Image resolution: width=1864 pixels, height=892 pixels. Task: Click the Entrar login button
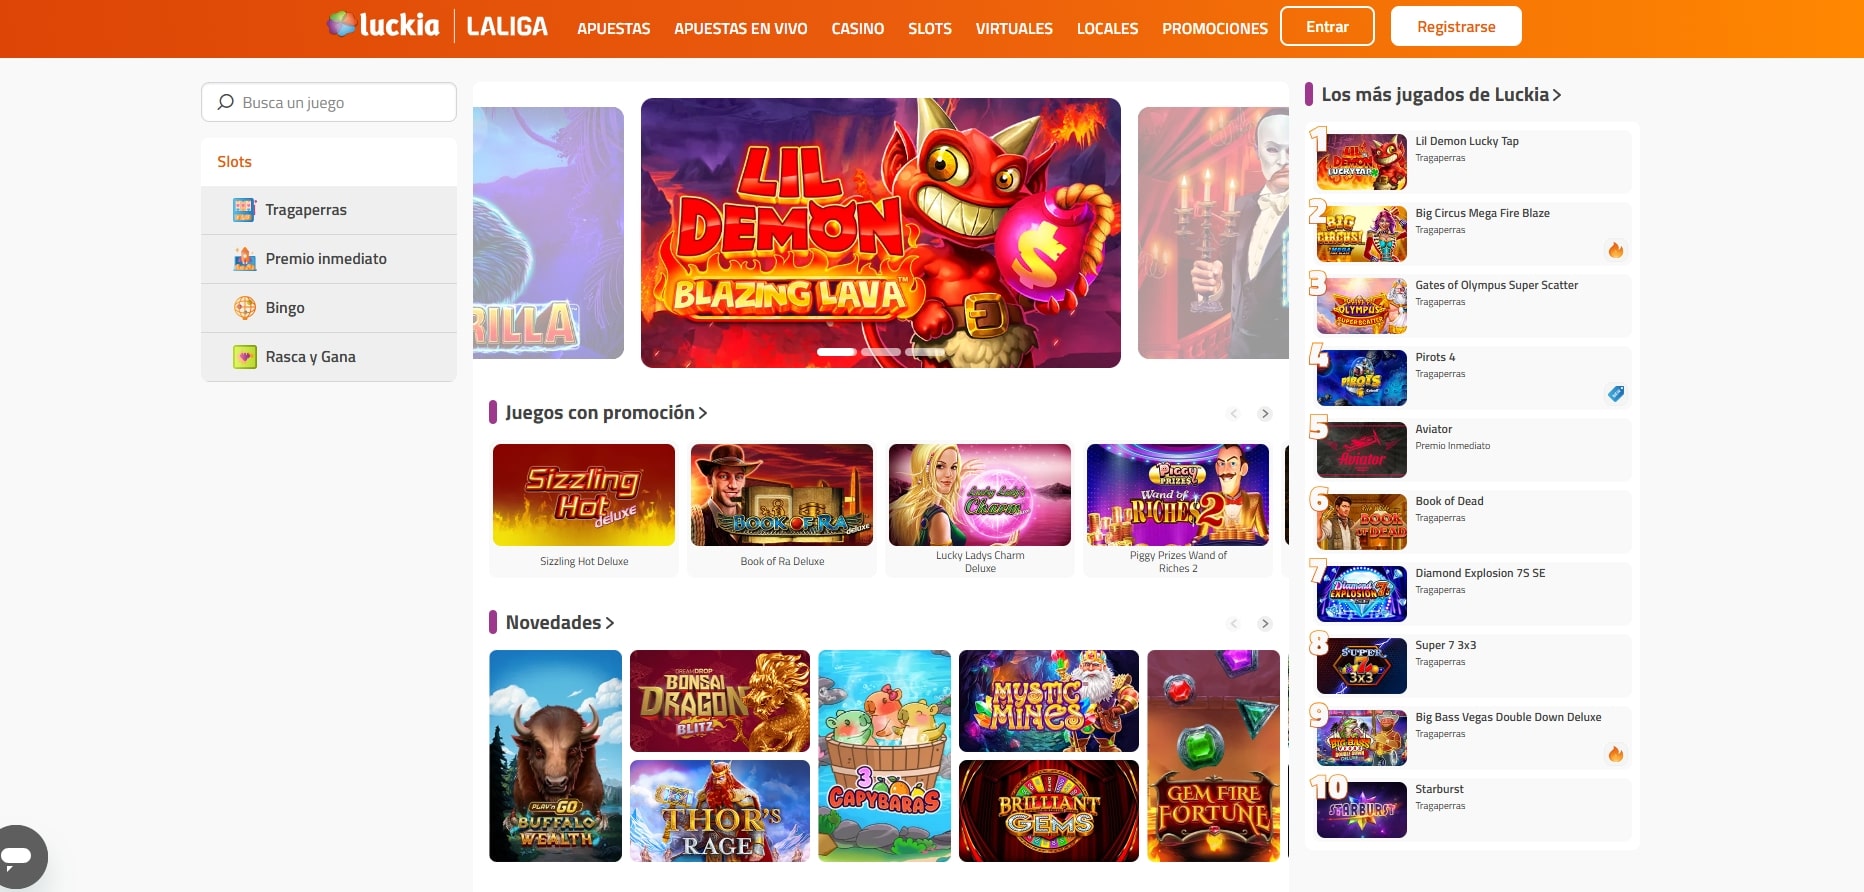(1327, 27)
